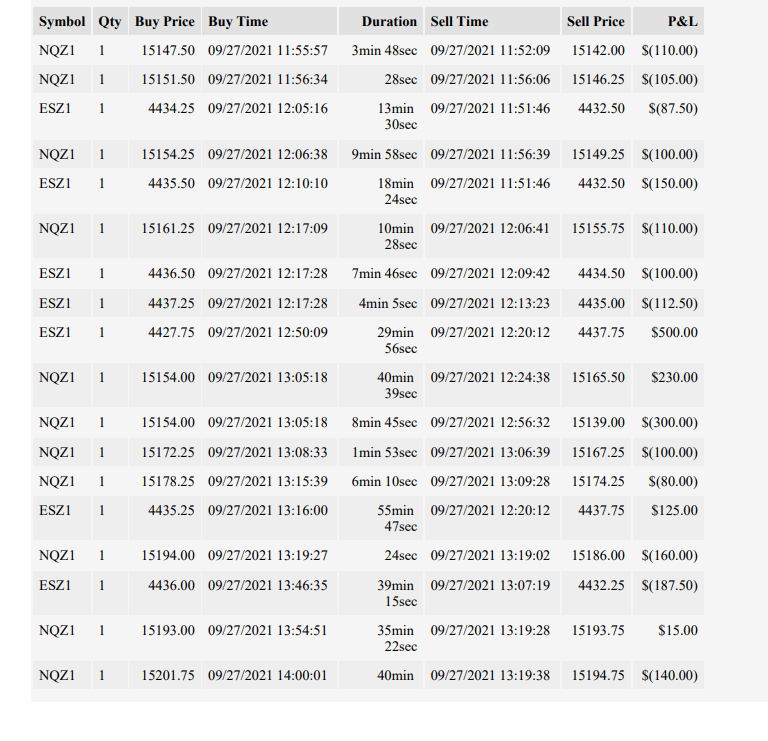768x741 pixels.
Task: Select sell price 15193.75 cell
Action: click(596, 638)
